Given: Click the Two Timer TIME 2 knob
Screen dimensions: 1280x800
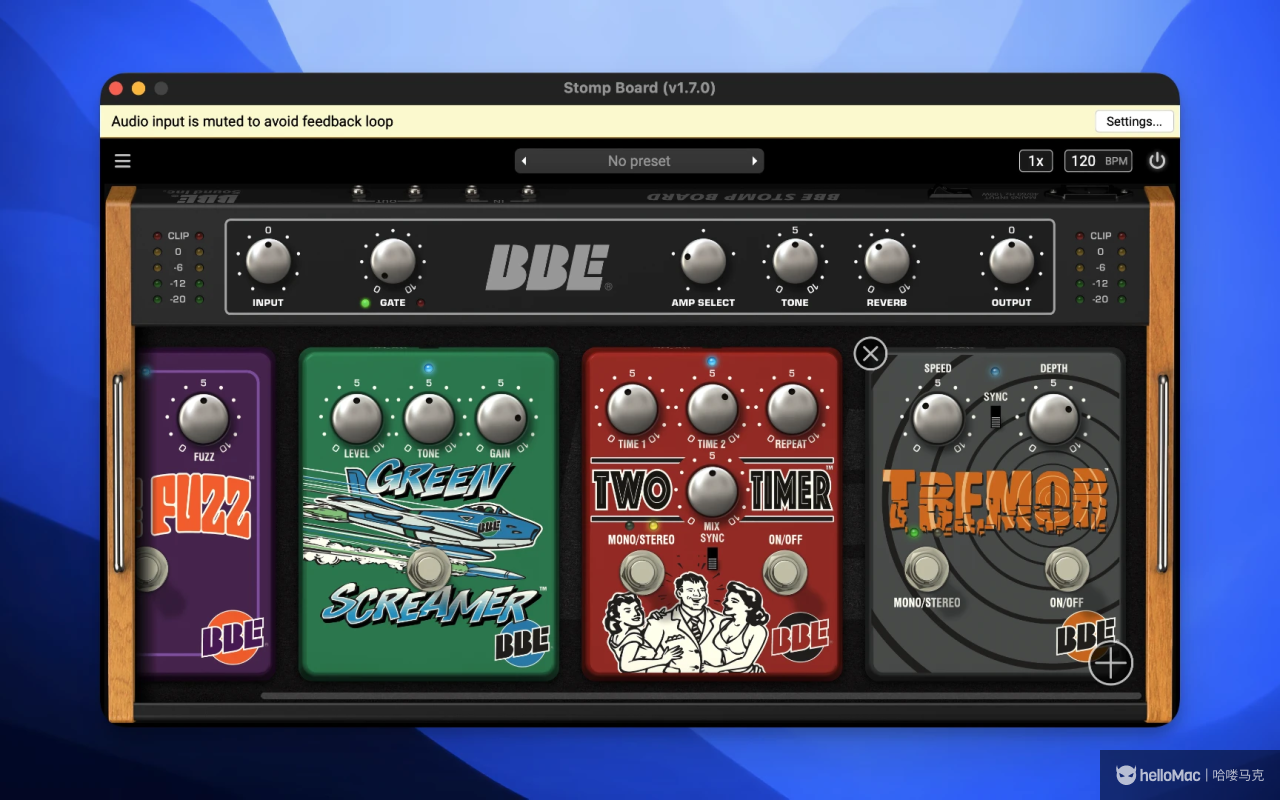Looking at the screenshot, I should (x=712, y=409).
